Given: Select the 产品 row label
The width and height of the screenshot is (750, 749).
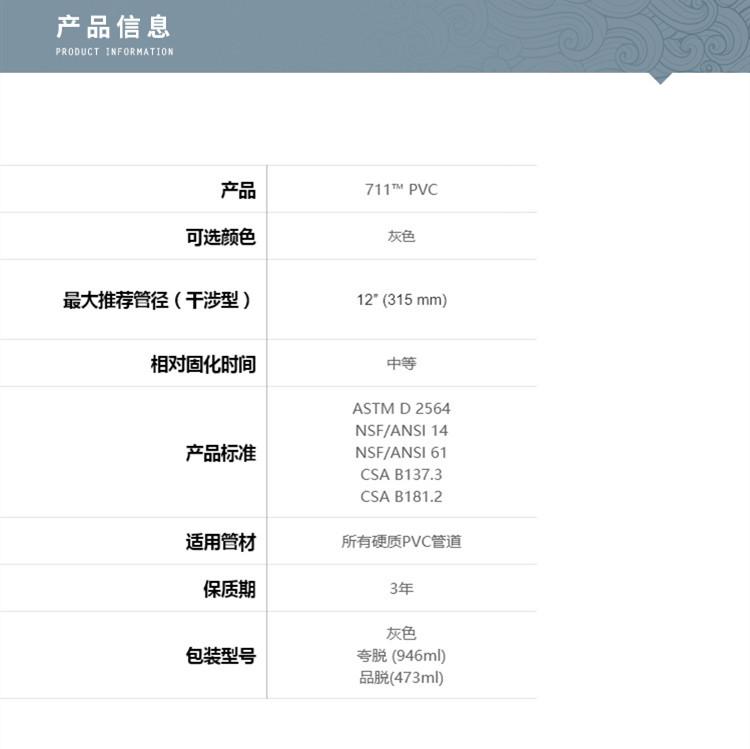Looking at the screenshot, I should [238, 190].
